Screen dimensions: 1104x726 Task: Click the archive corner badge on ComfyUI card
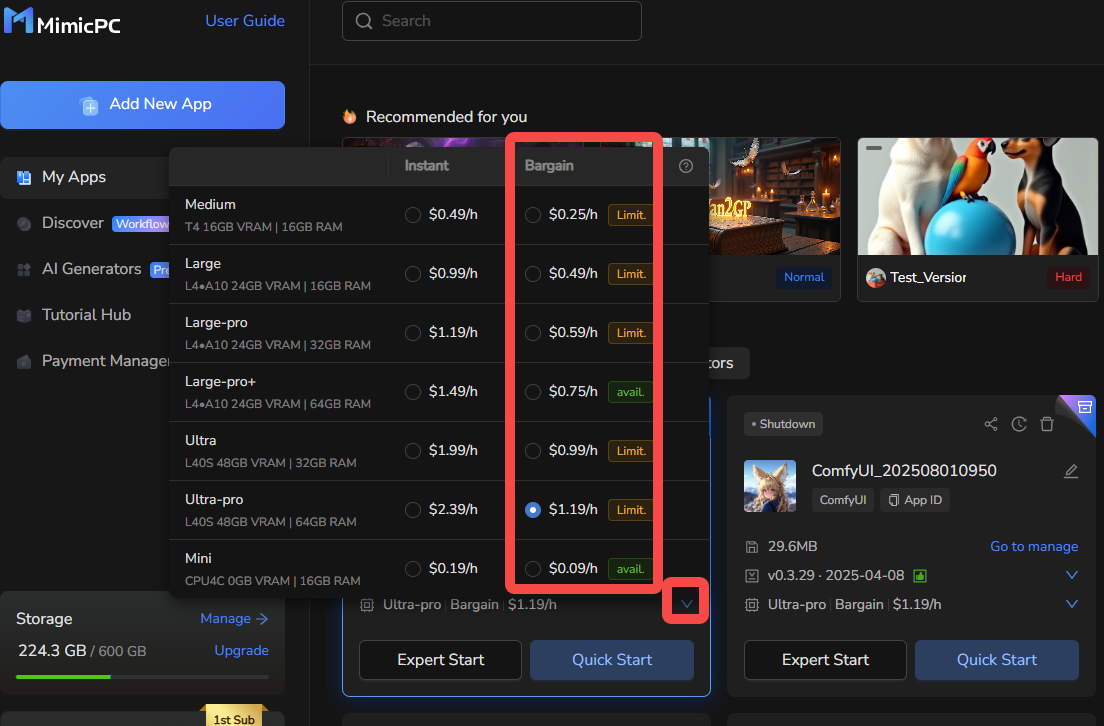[1084, 407]
